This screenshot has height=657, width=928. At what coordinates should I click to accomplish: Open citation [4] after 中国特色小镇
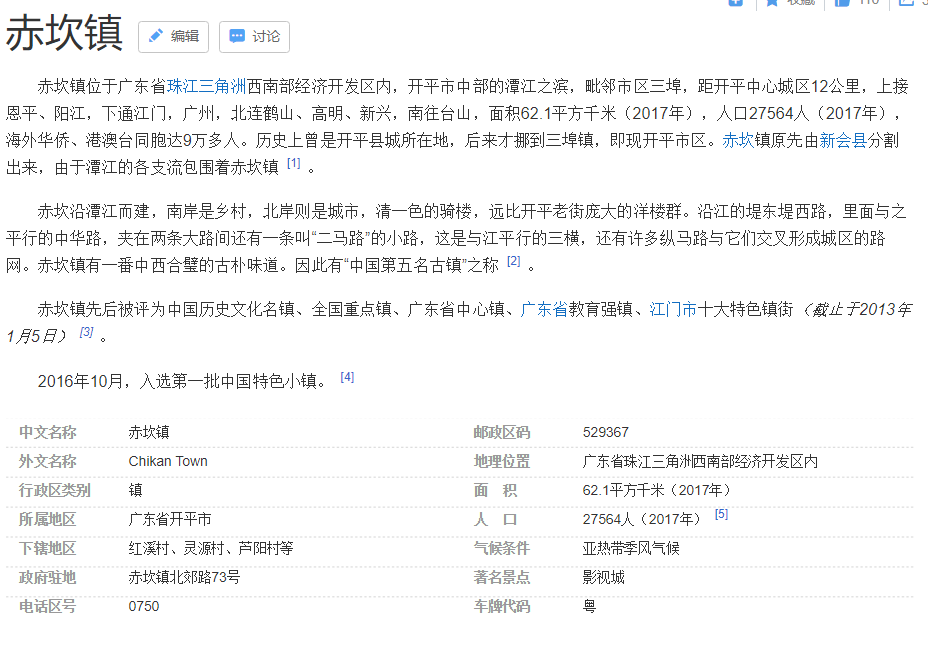(x=347, y=377)
